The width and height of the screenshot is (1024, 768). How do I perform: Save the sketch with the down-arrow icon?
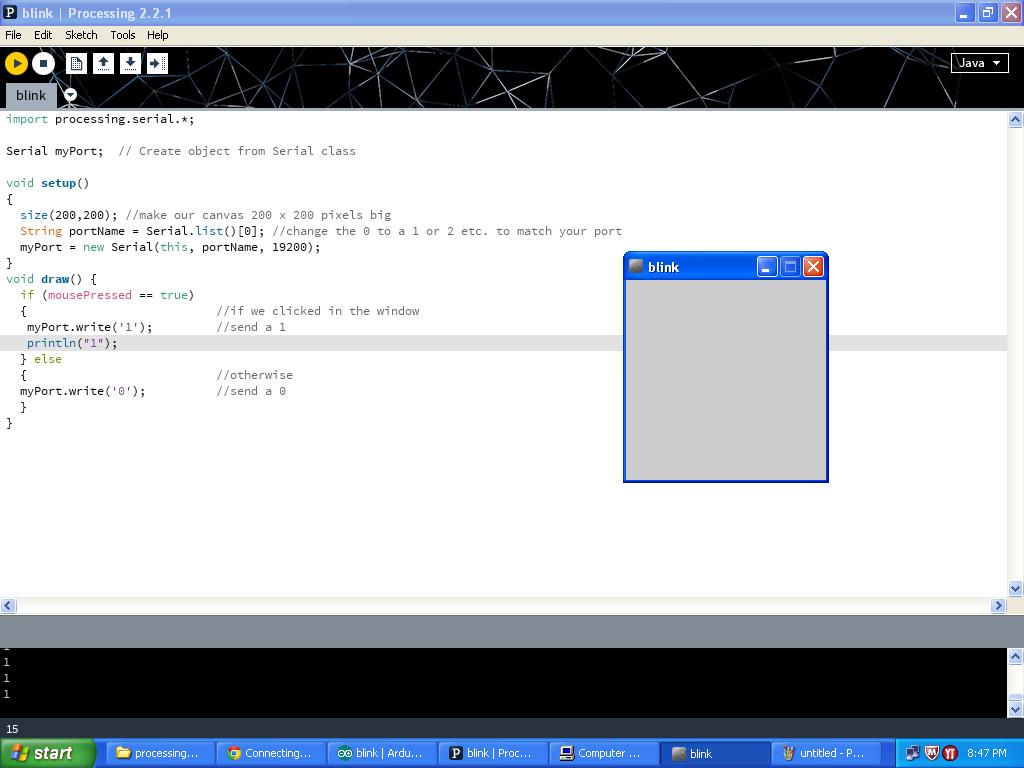click(130, 63)
